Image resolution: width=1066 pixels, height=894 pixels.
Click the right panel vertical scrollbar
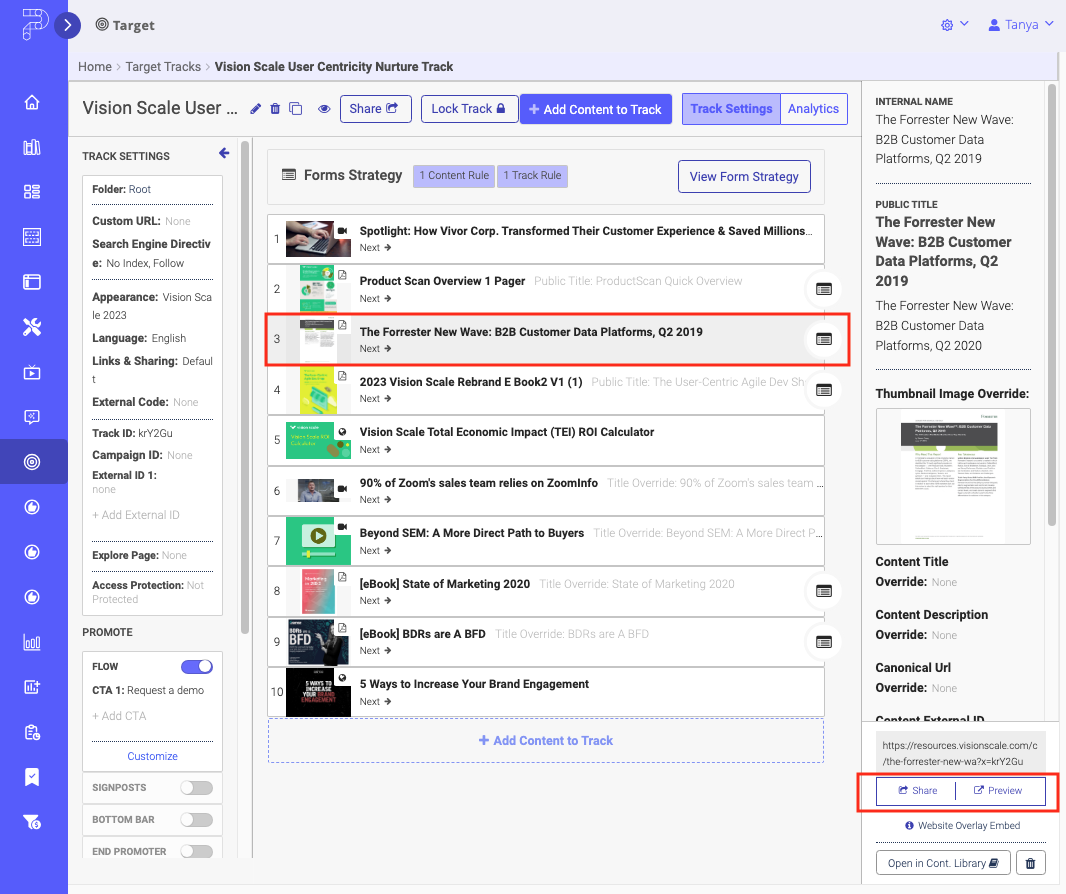(x=1052, y=306)
